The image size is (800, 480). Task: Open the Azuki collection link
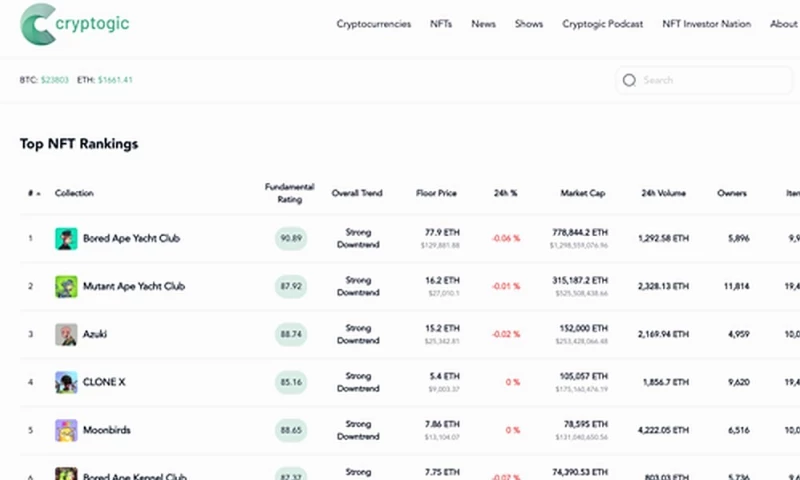pyautogui.click(x=95, y=334)
